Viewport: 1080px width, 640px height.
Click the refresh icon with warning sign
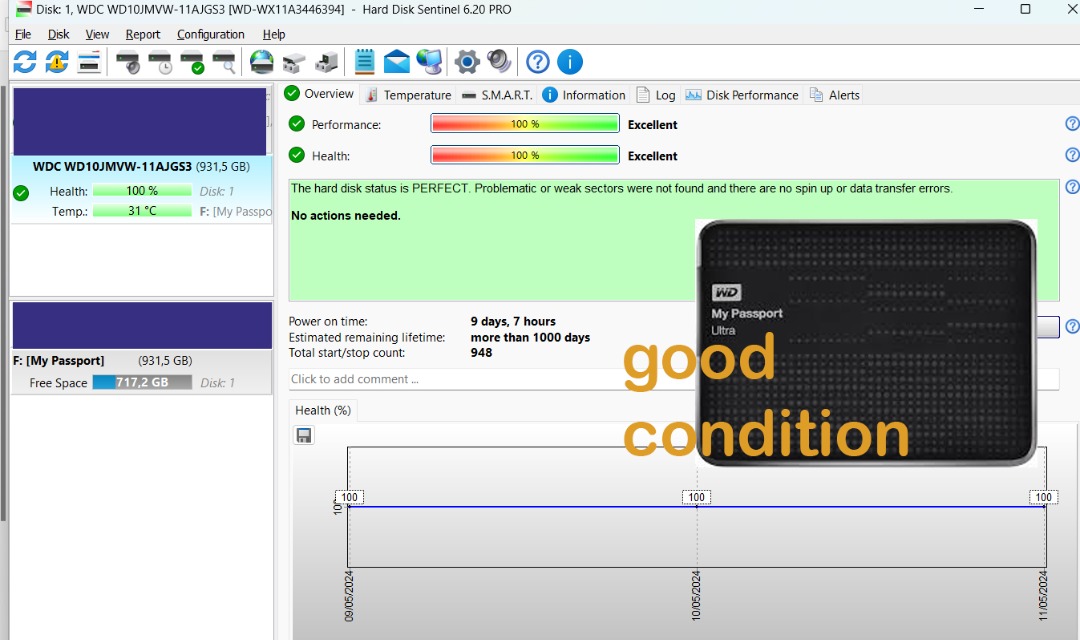pos(57,62)
